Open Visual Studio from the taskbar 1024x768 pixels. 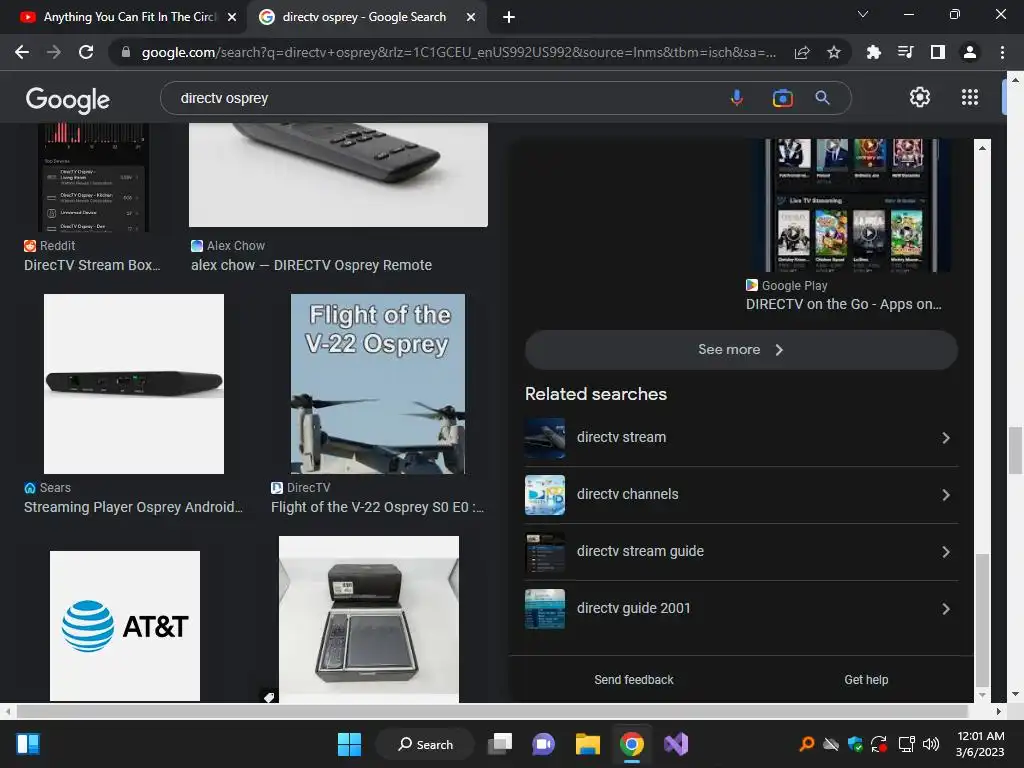click(676, 744)
